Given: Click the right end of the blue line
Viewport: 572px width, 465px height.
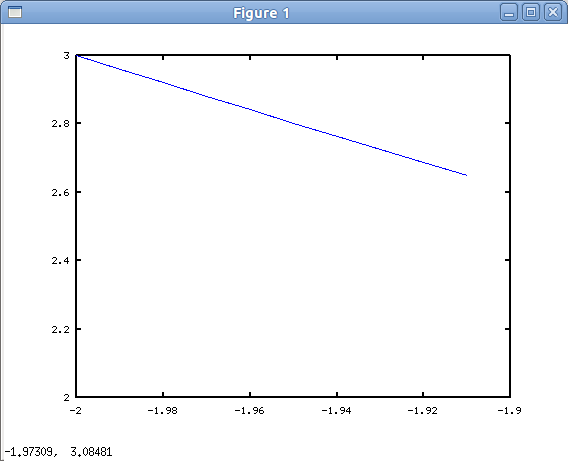Looking at the screenshot, I should (x=466, y=175).
